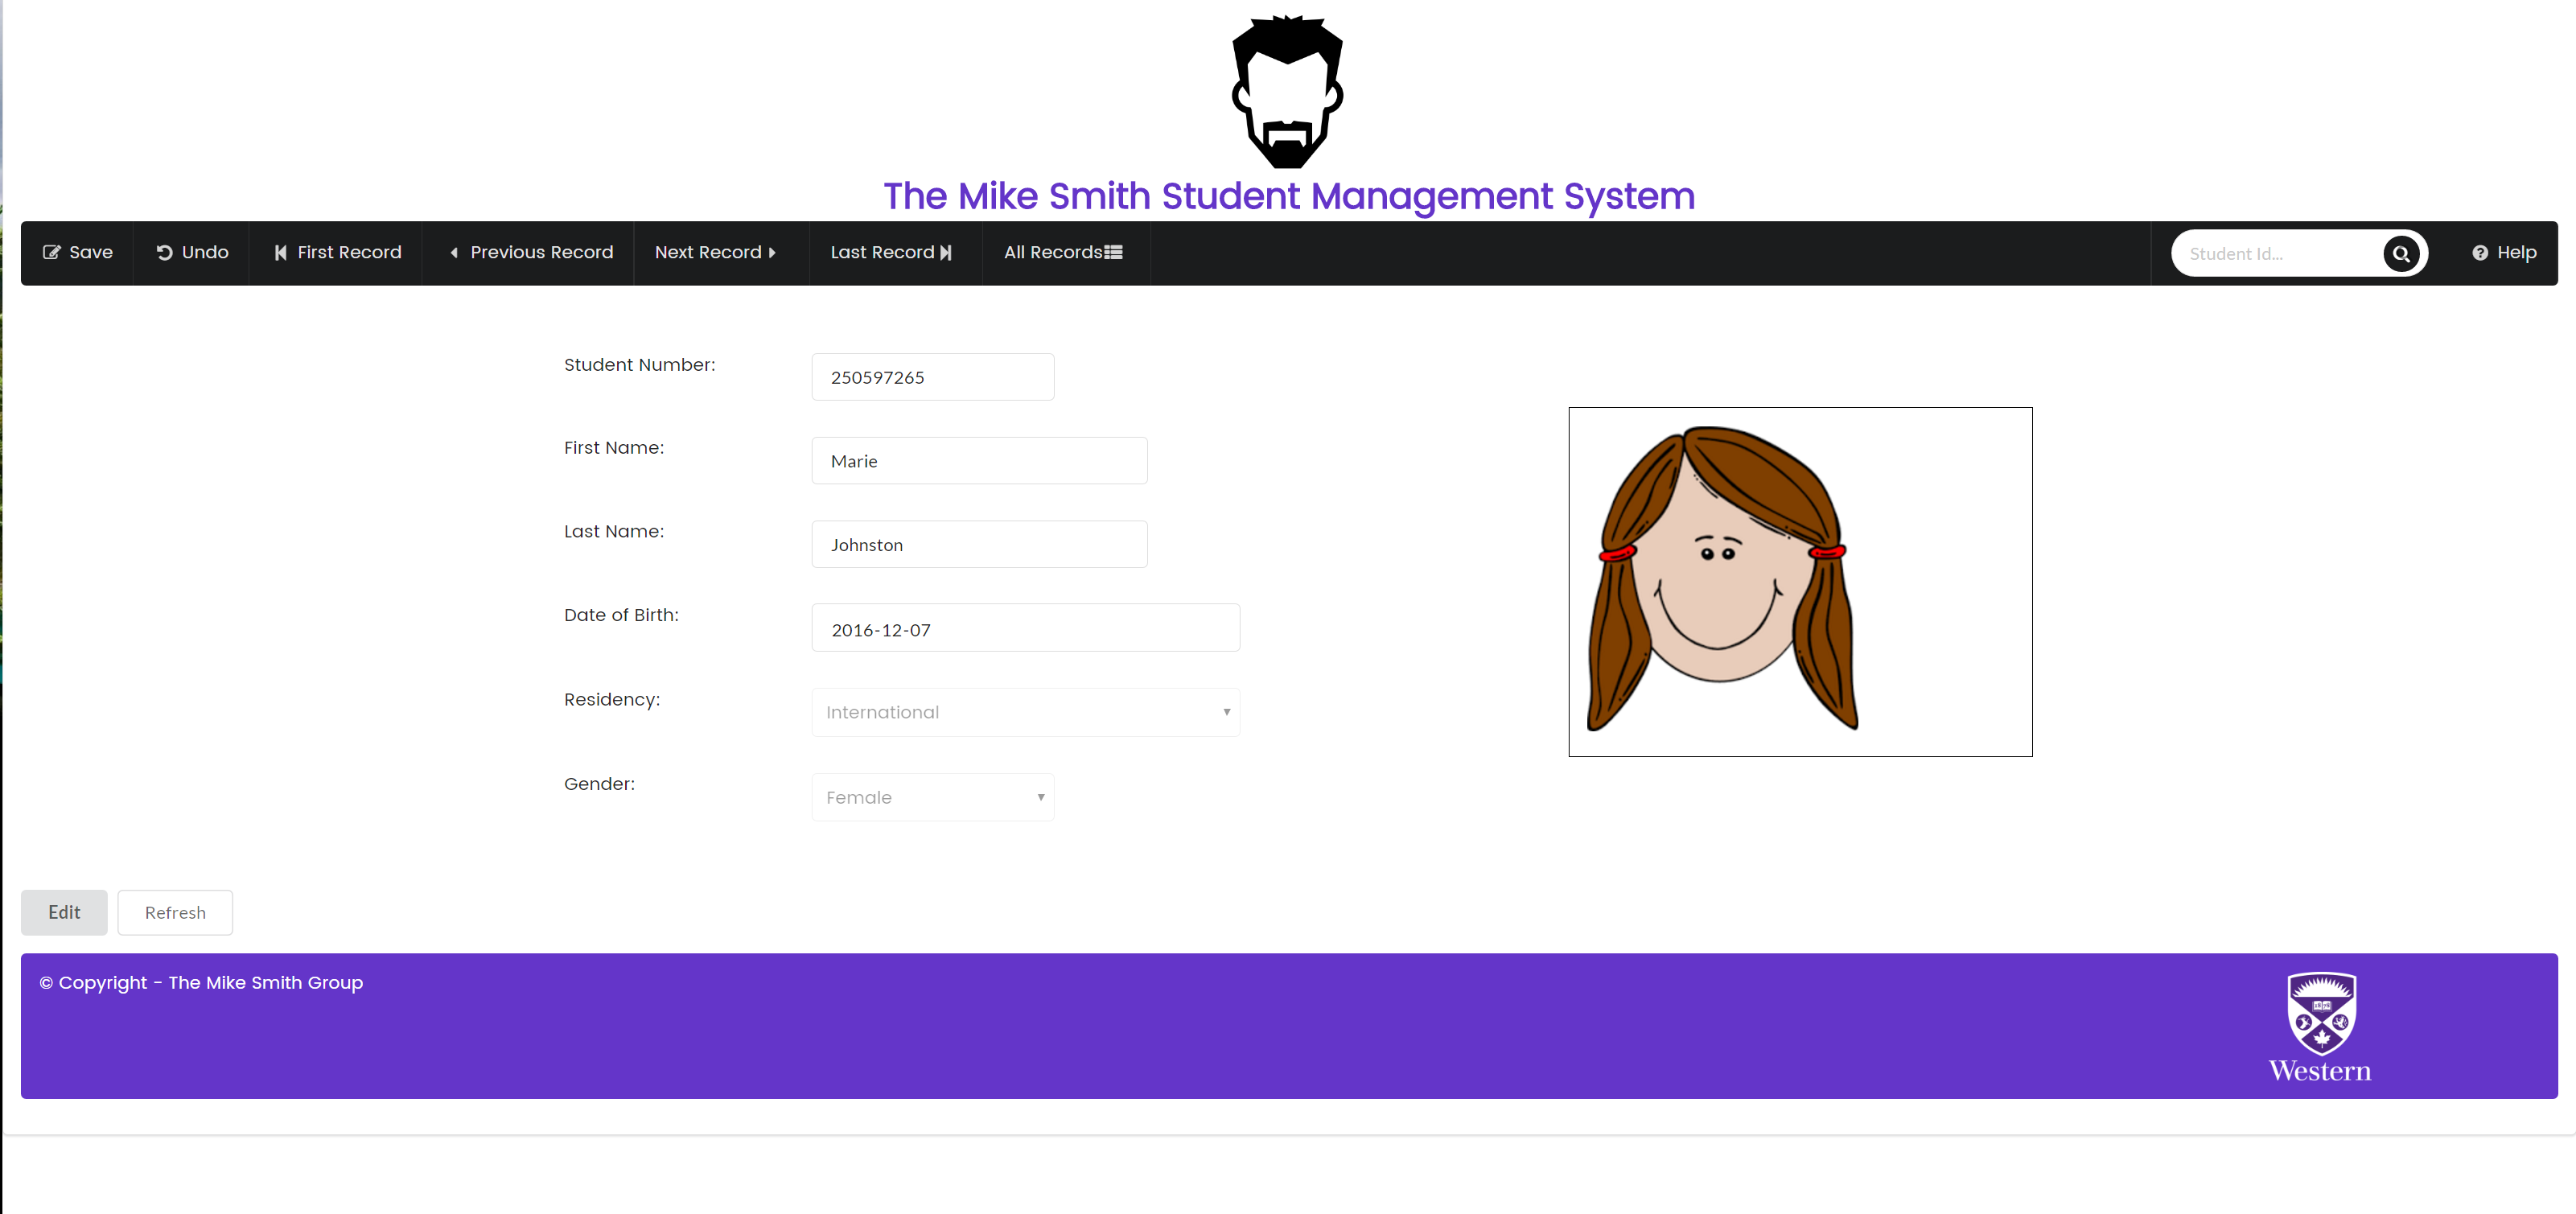Click the Last Record skip-forward icon

point(946,253)
